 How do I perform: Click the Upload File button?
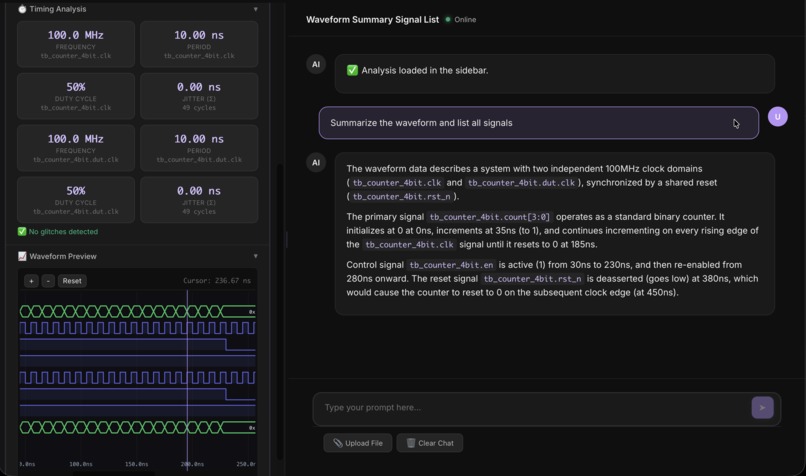pyautogui.click(x=358, y=443)
